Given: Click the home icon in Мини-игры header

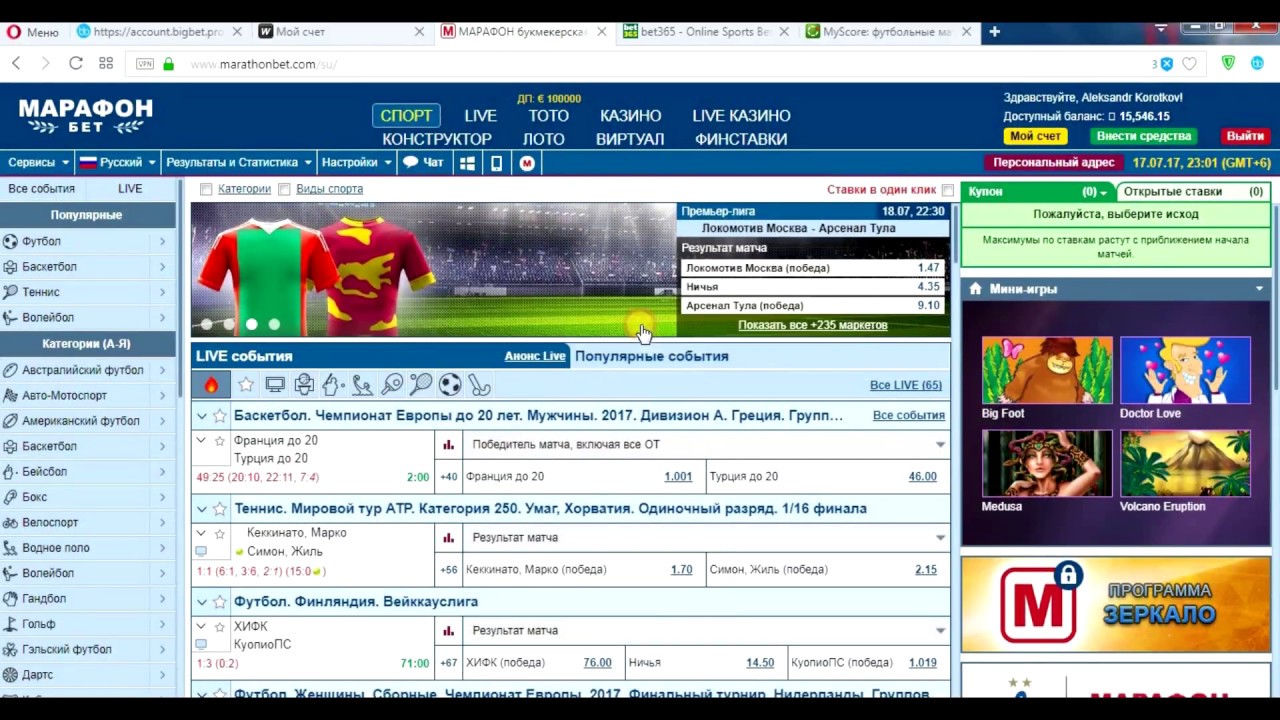Looking at the screenshot, I should pyautogui.click(x=976, y=289).
